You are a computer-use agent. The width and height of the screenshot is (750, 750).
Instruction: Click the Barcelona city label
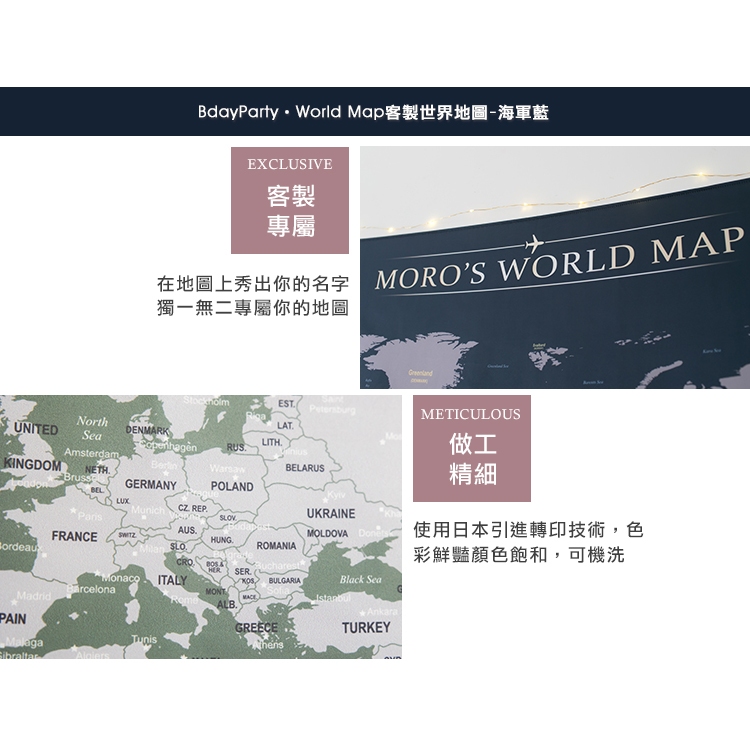coord(91,589)
